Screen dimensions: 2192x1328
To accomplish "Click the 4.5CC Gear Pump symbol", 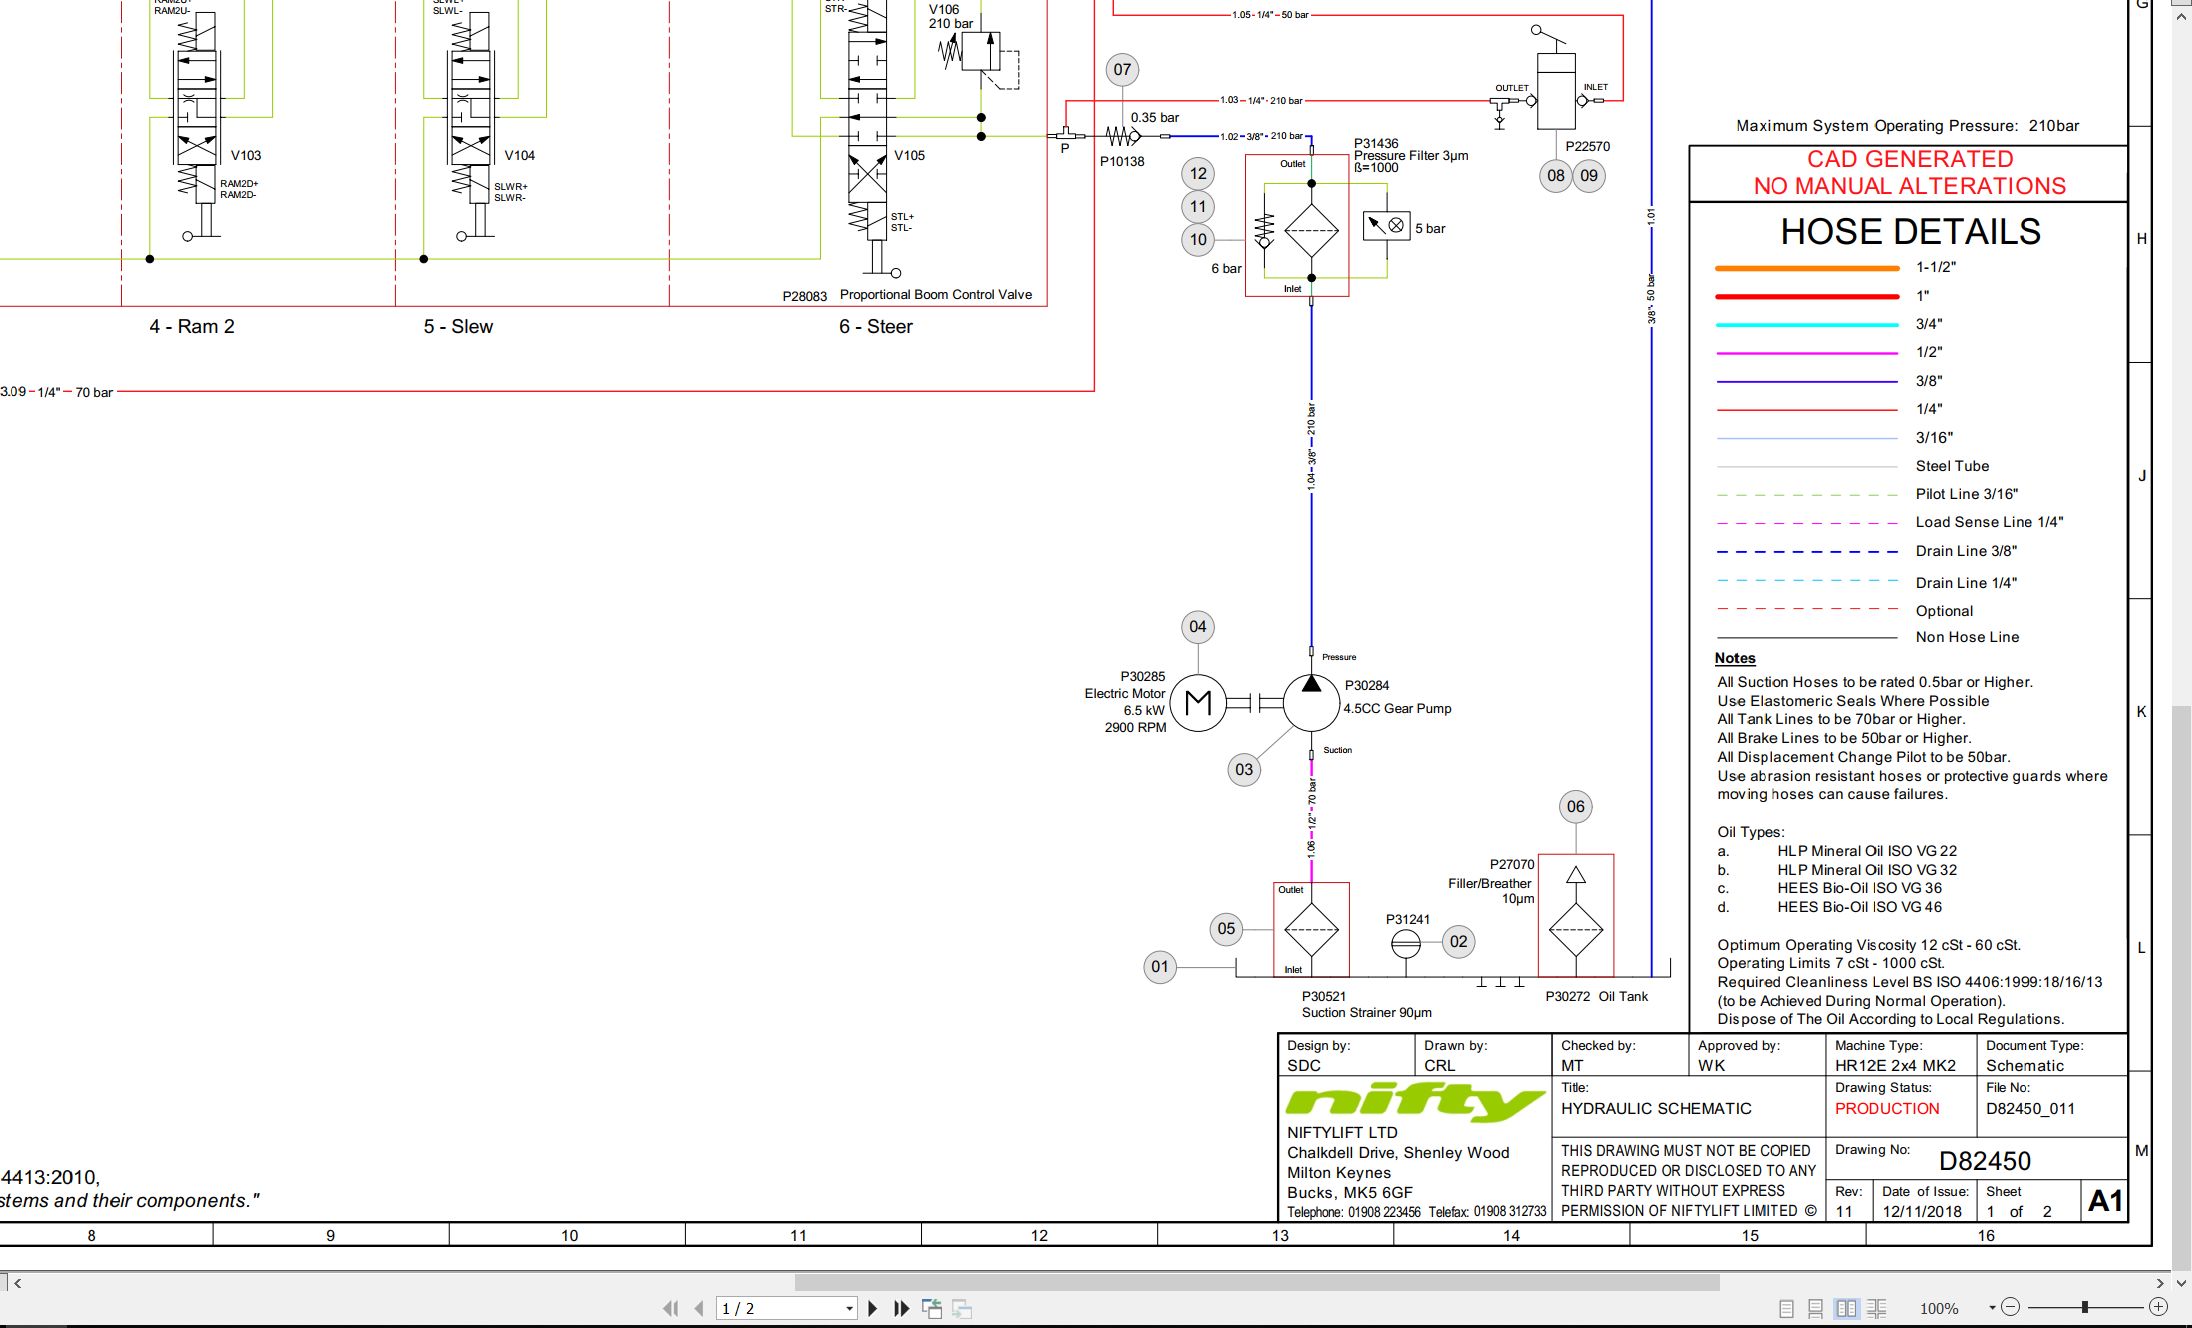I will (x=1311, y=703).
